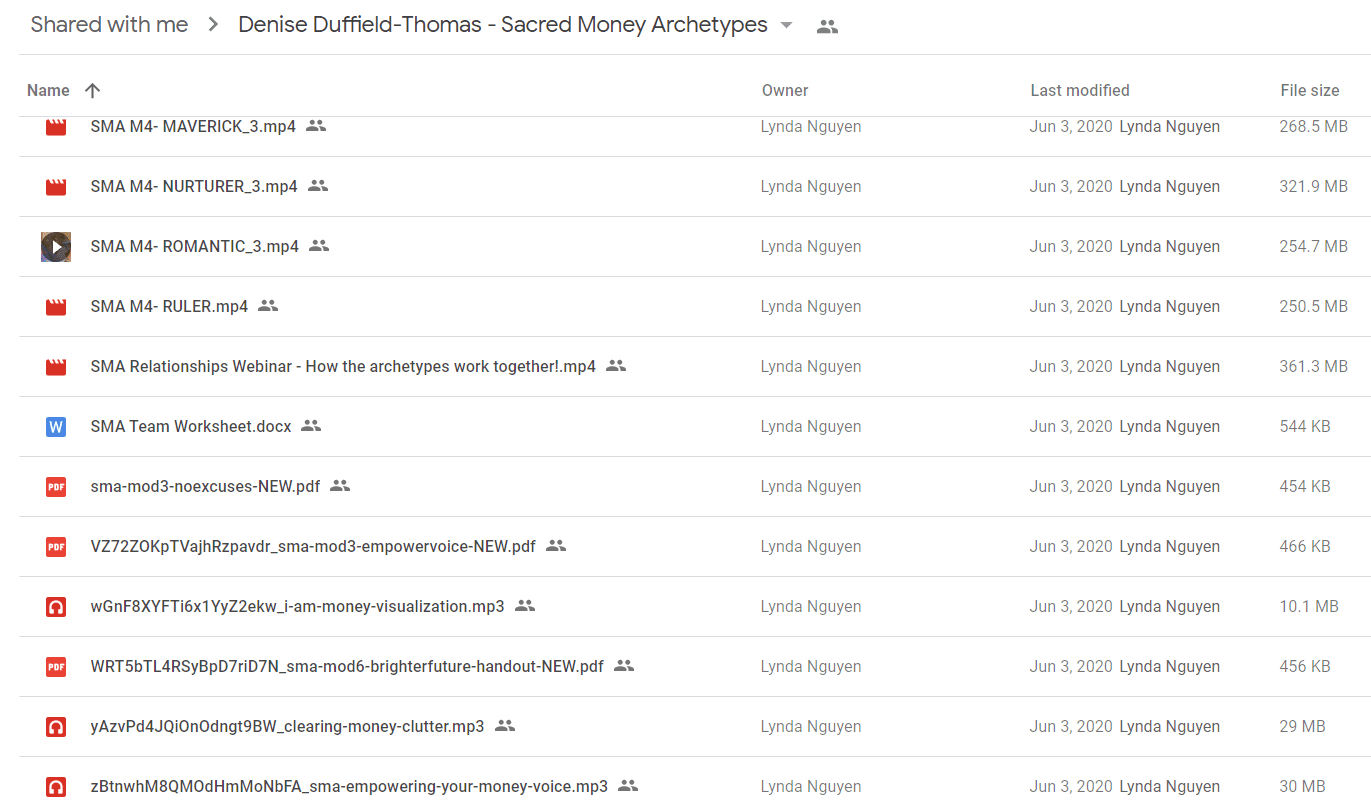The image size is (1371, 808).
Task: Click the 10.1 MB file size value
Action: pyautogui.click(x=1309, y=607)
